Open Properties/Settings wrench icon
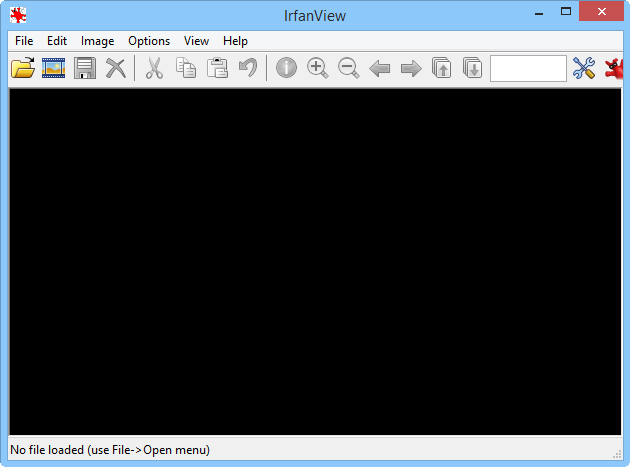This screenshot has height=467, width=630. (584, 68)
